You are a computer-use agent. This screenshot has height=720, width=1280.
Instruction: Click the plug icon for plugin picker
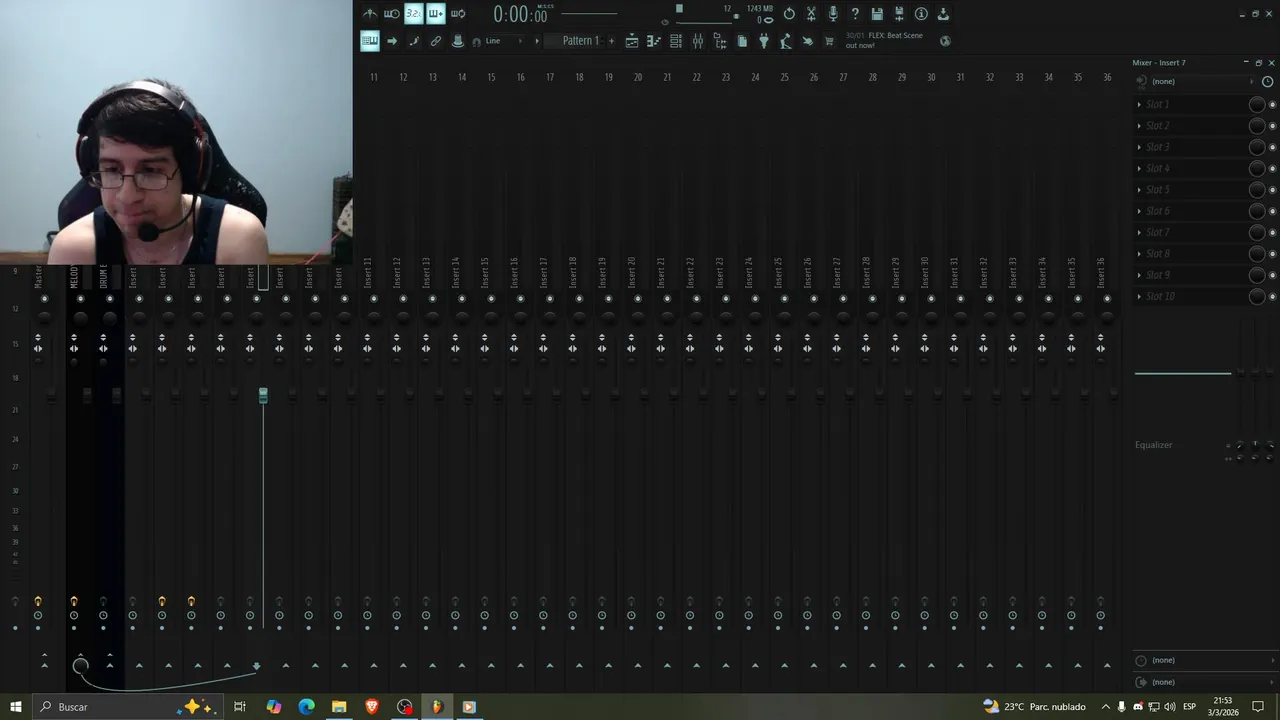(x=764, y=41)
